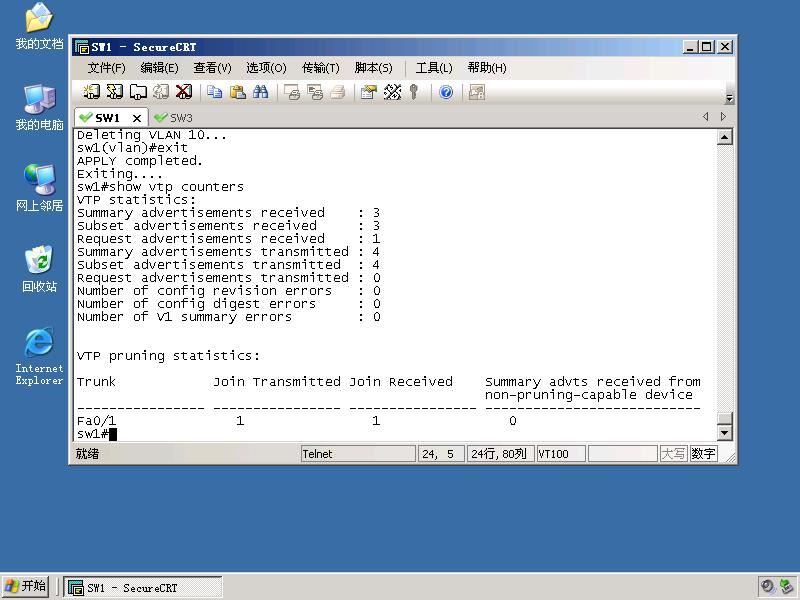Click the Find binoculars icon
This screenshot has height=600, width=800.
(260, 92)
